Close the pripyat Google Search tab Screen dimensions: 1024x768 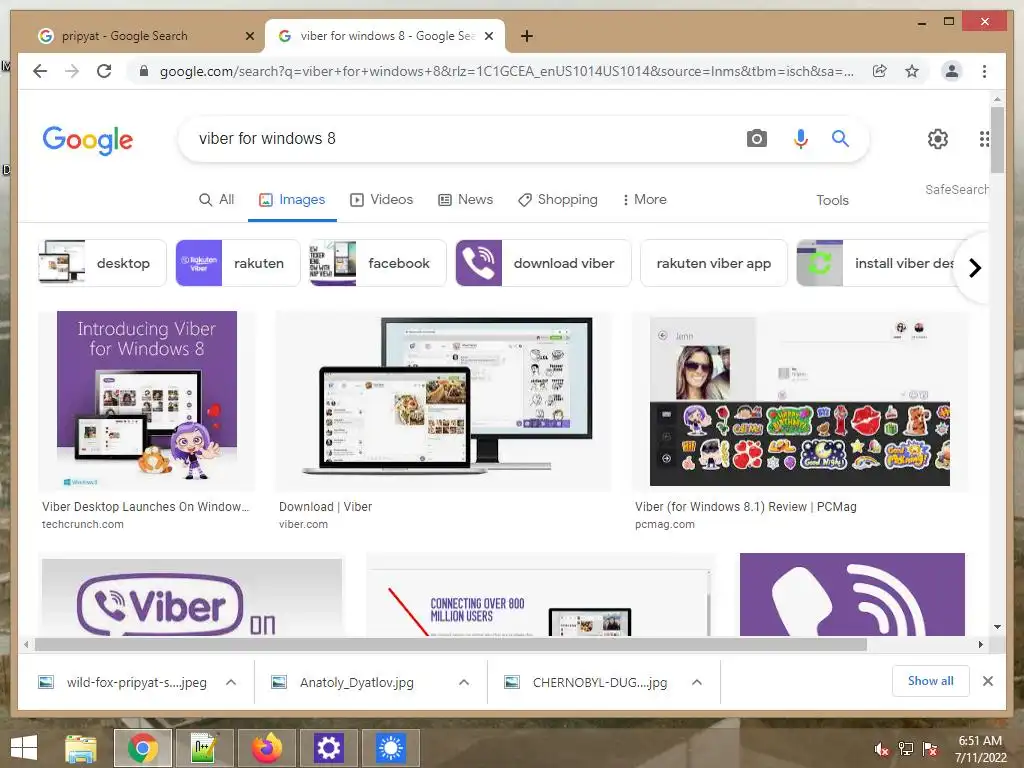249,36
